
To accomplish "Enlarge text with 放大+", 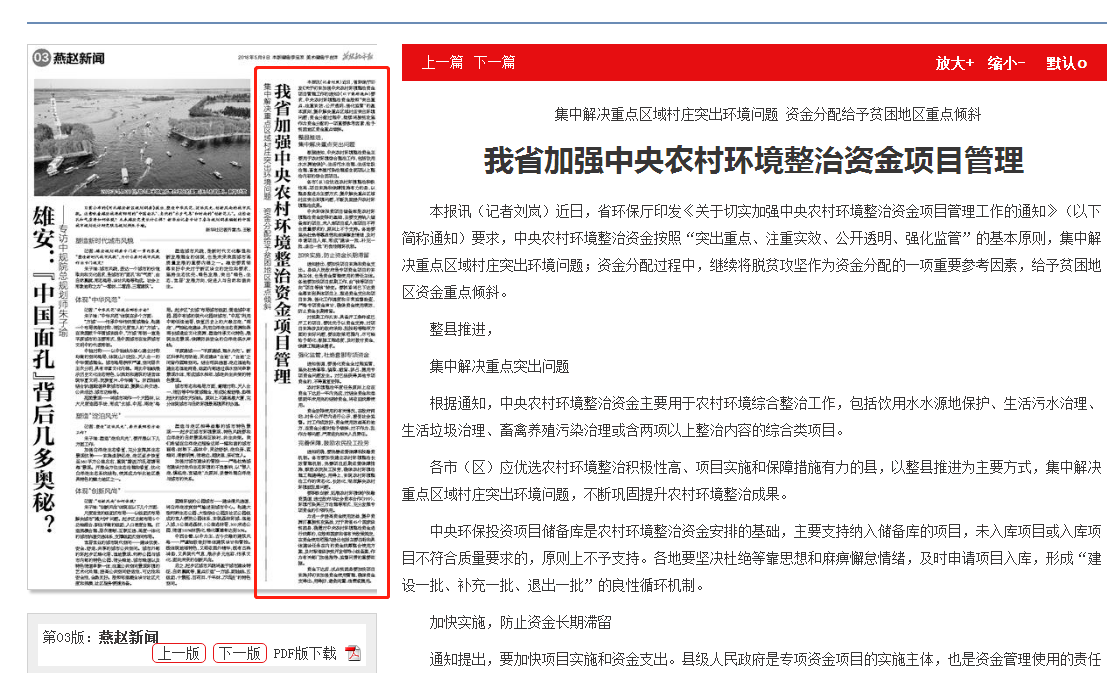I will pyautogui.click(x=954, y=63).
